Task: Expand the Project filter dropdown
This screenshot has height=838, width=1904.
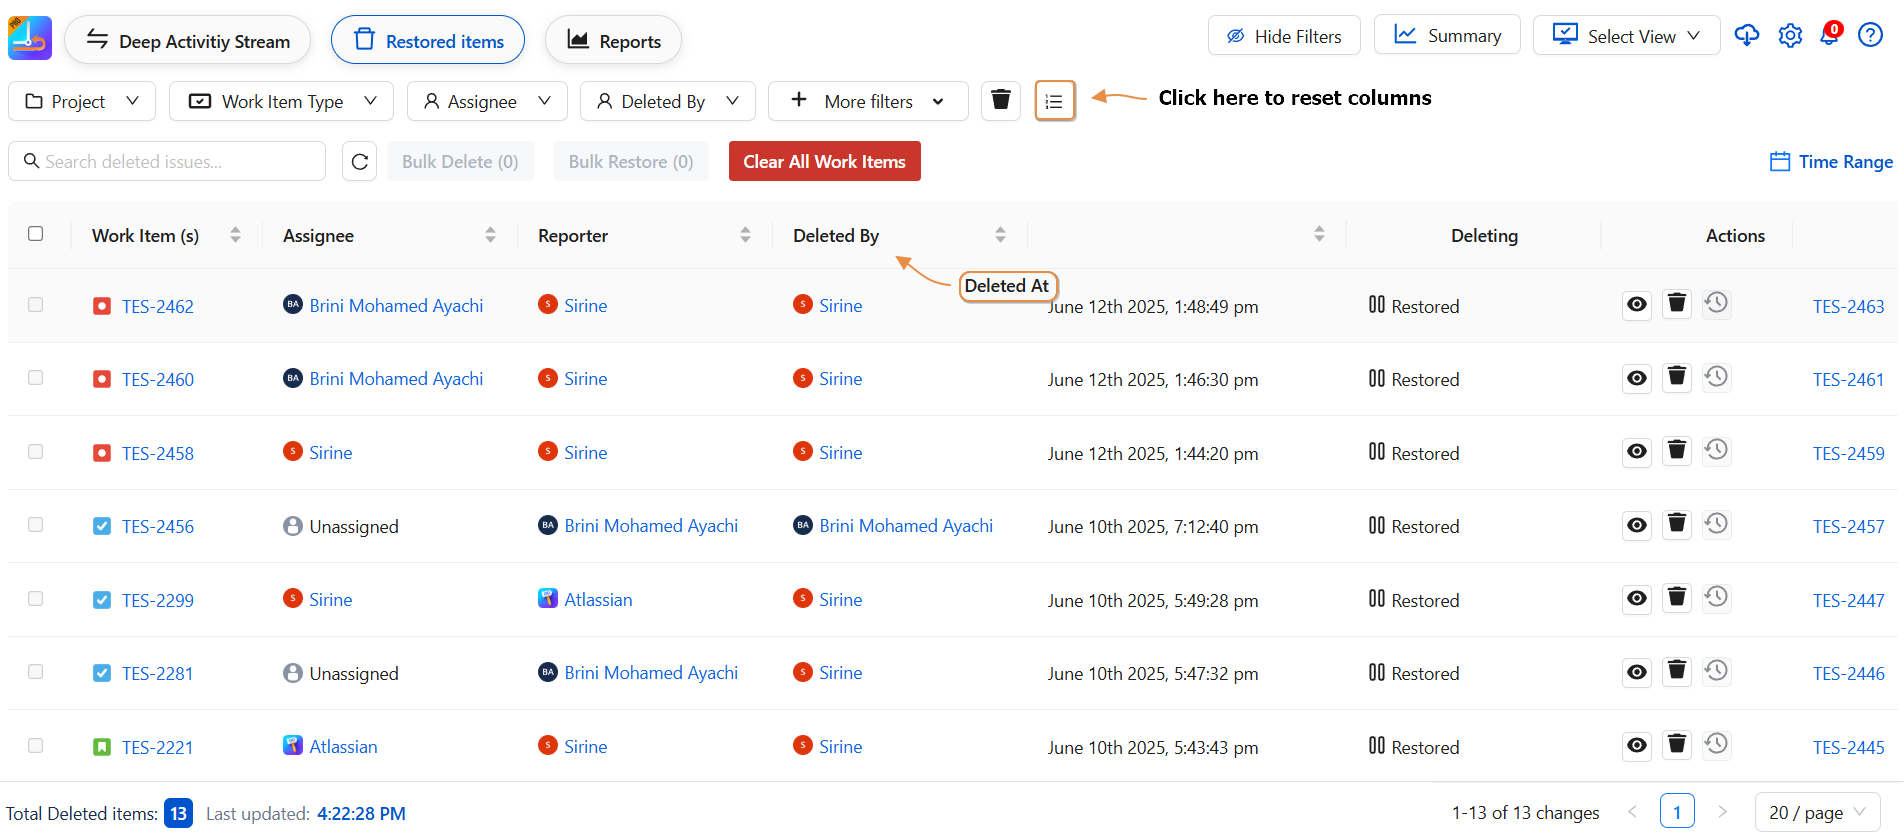Action: (82, 101)
